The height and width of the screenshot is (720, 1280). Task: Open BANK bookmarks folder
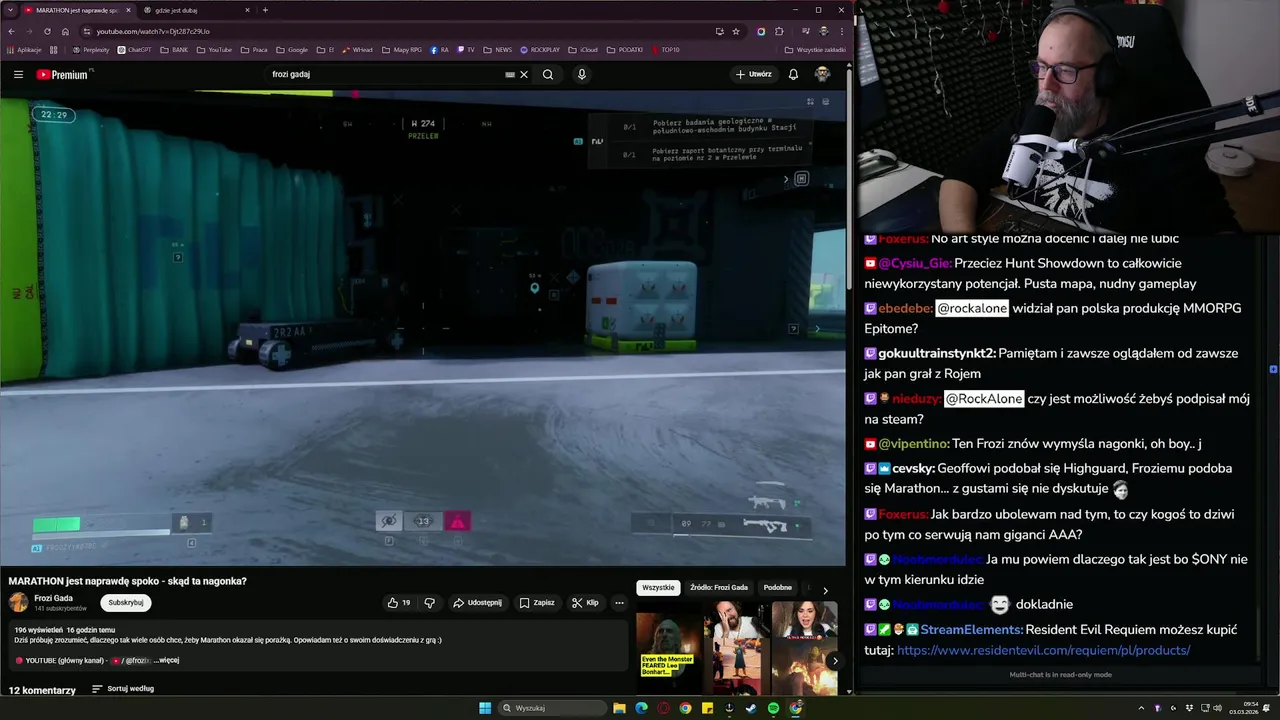pos(174,49)
